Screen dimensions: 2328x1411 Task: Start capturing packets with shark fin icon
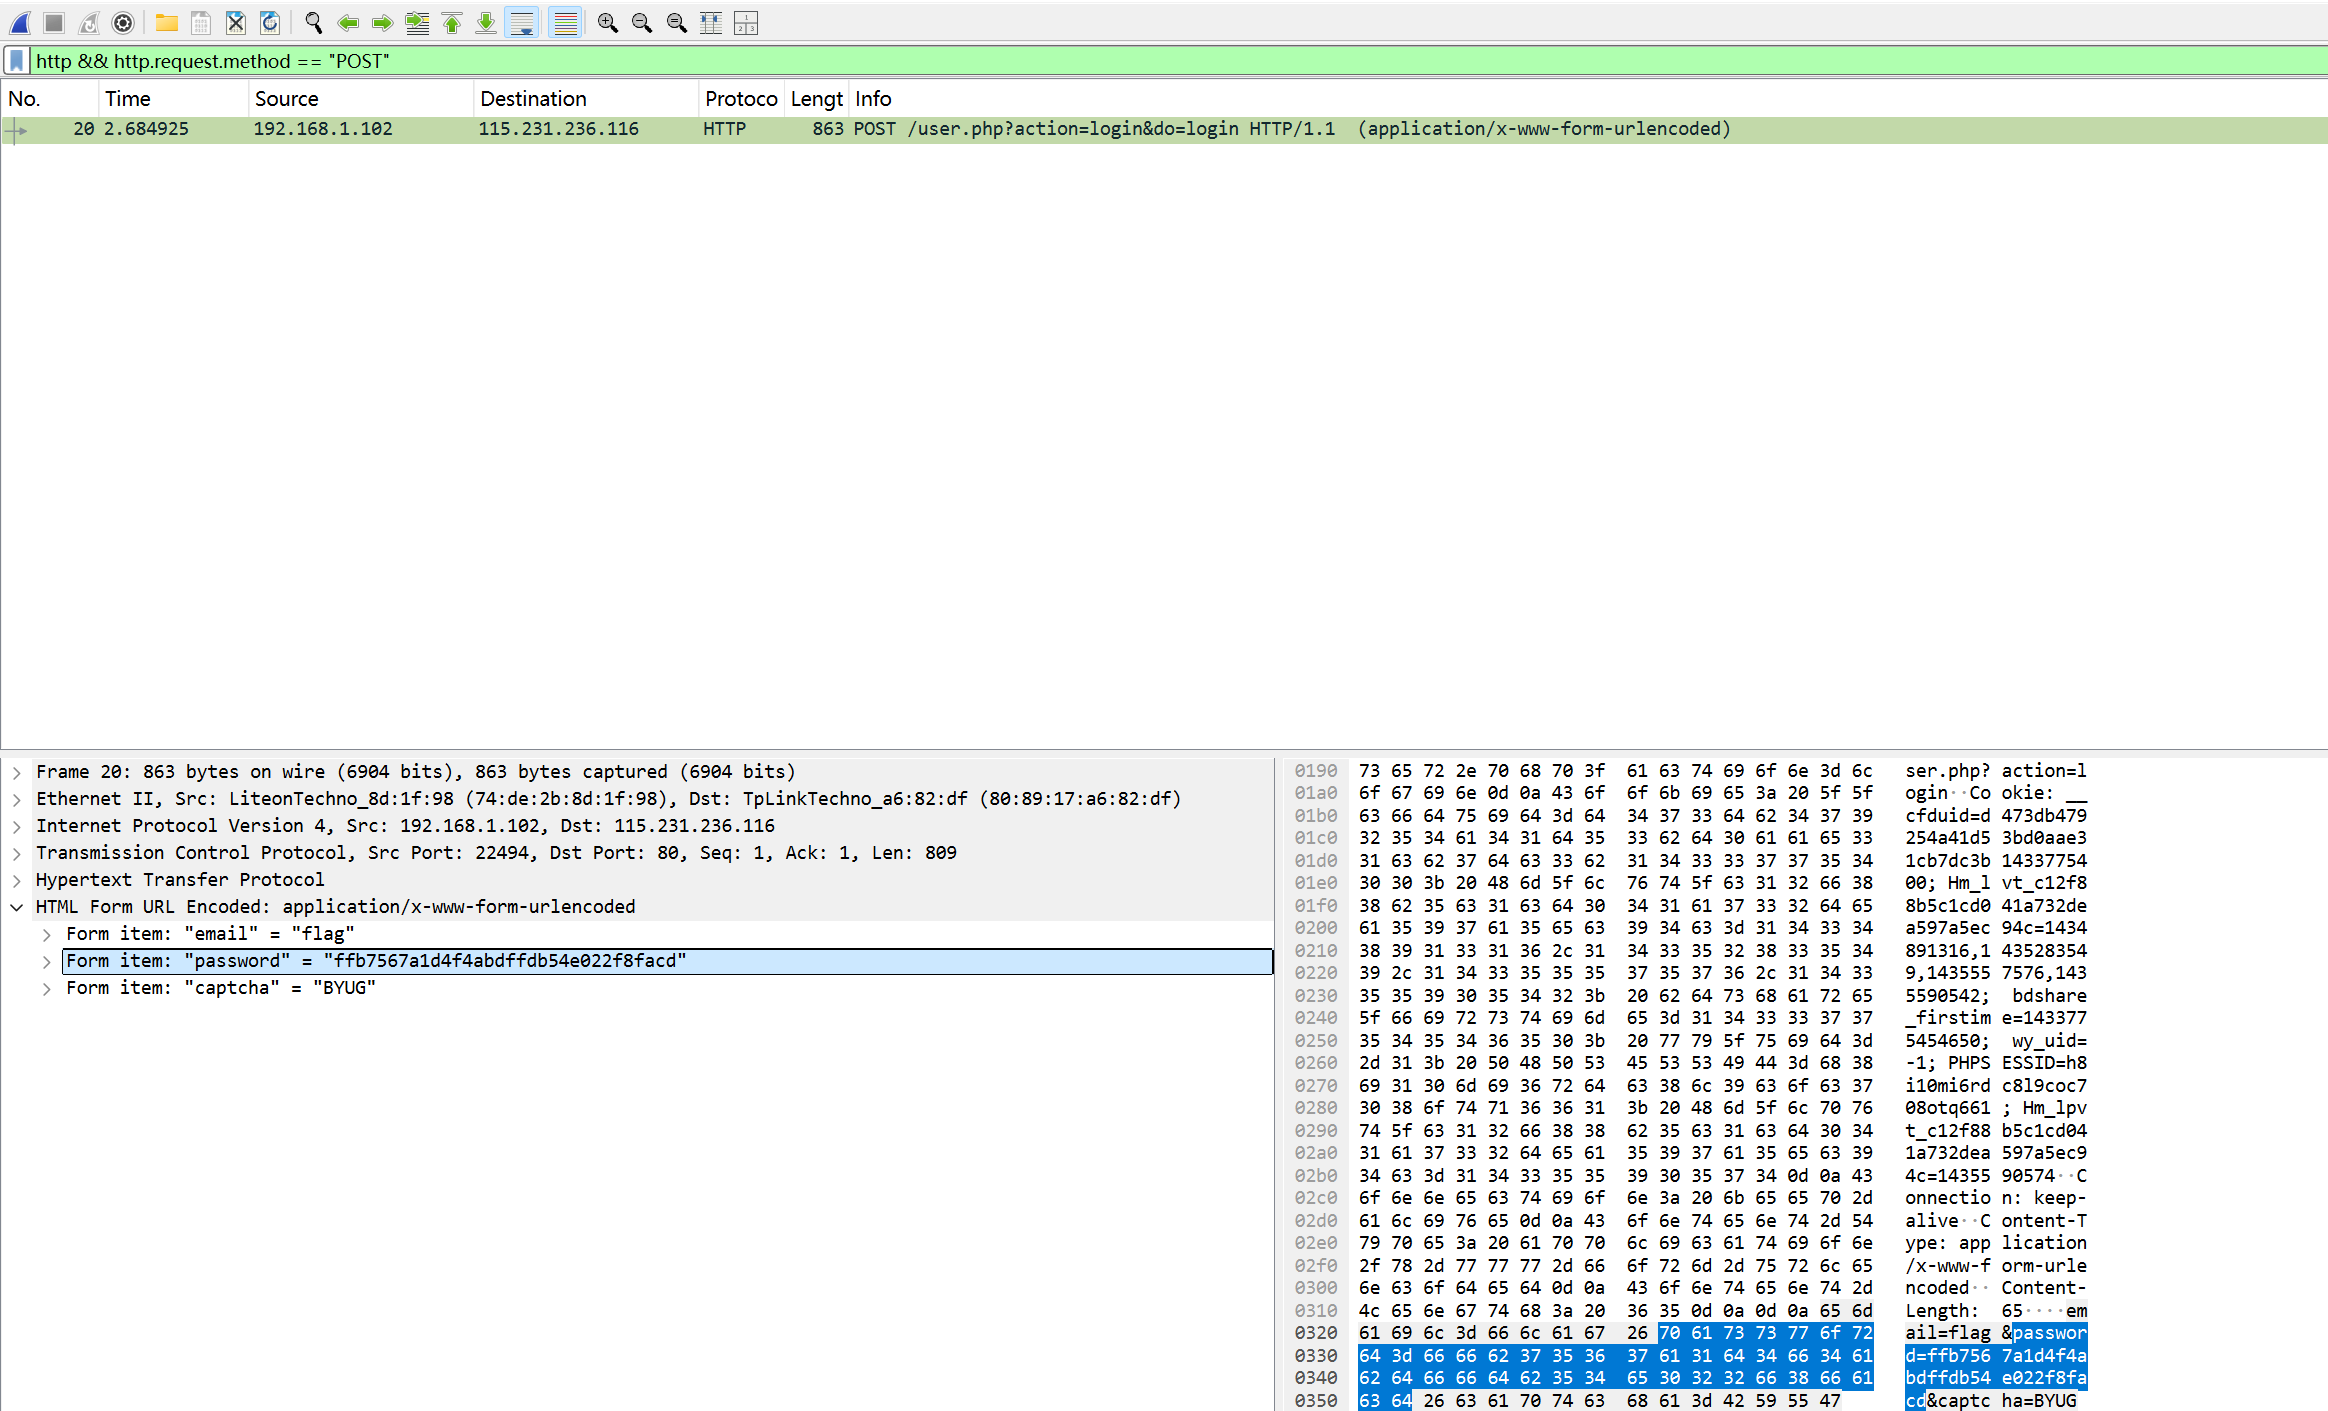point(20,22)
